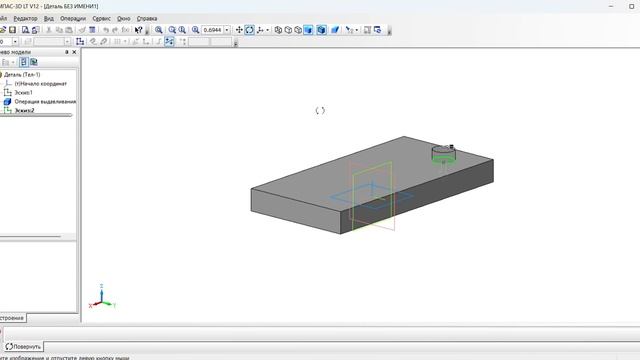The height and width of the screenshot is (360, 640).
Task: Click the zoom scale value field 0.6944
Action: (212, 30)
